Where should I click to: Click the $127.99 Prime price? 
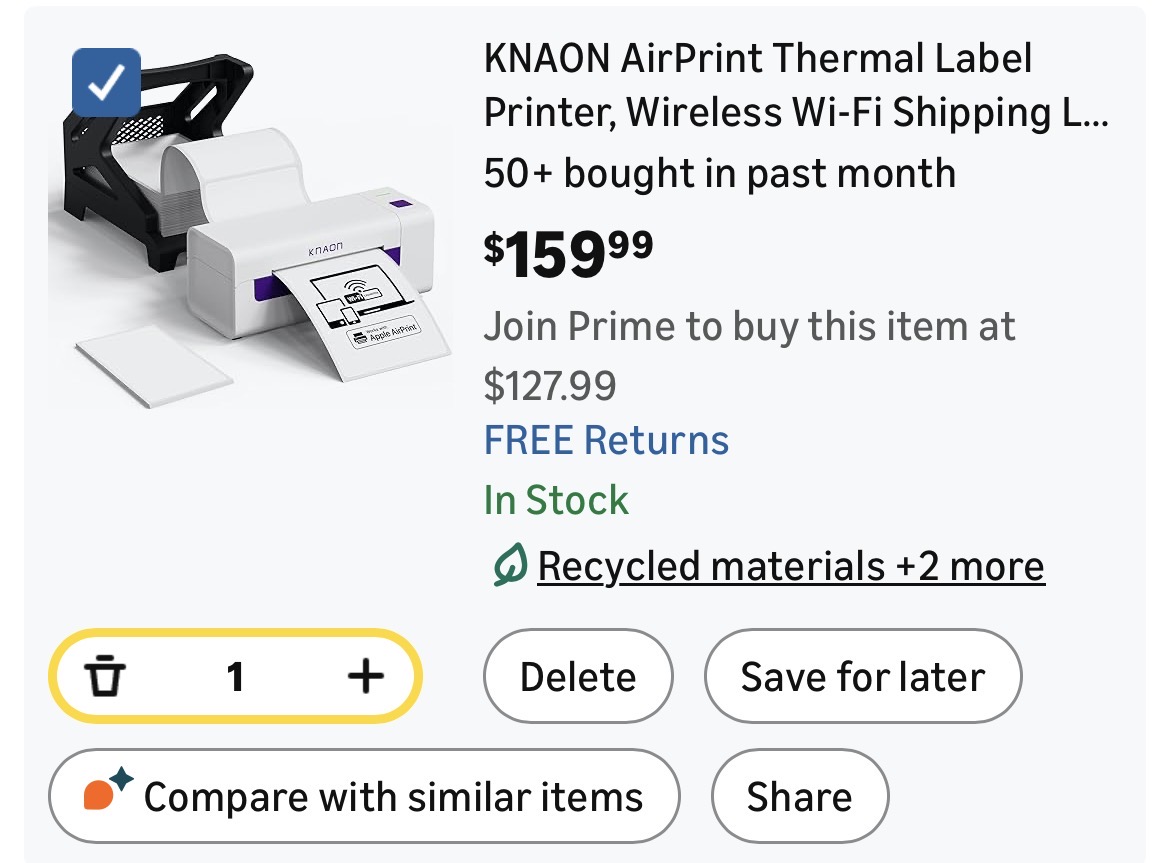550,385
